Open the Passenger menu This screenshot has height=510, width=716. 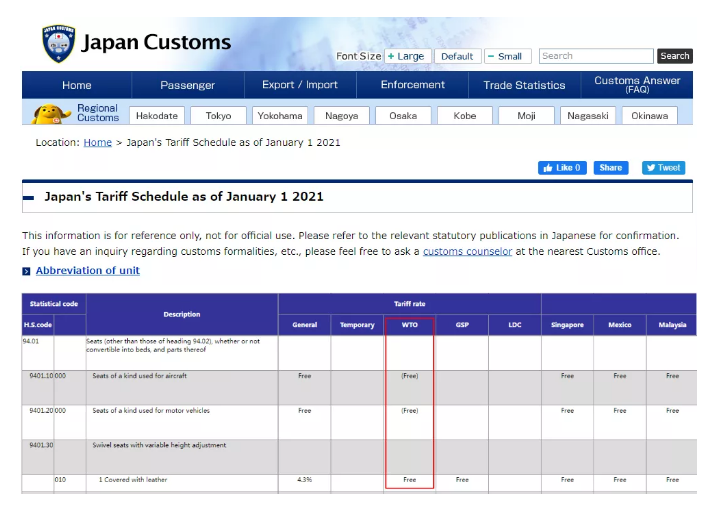tap(187, 85)
